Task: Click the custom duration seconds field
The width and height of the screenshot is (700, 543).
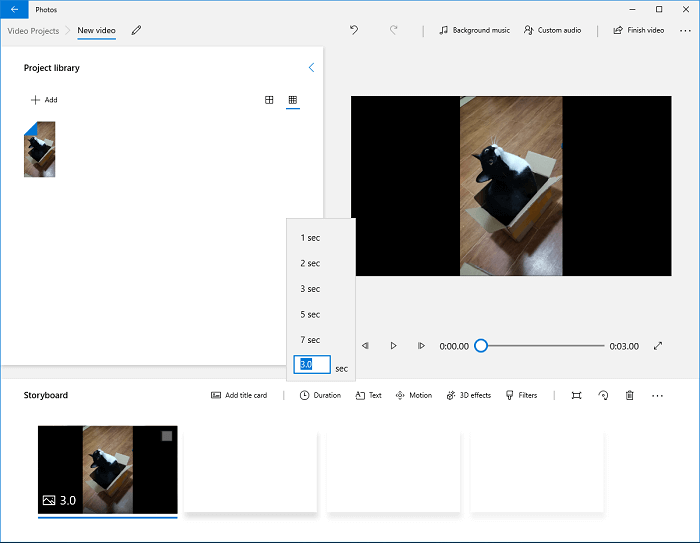Action: click(311, 366)
